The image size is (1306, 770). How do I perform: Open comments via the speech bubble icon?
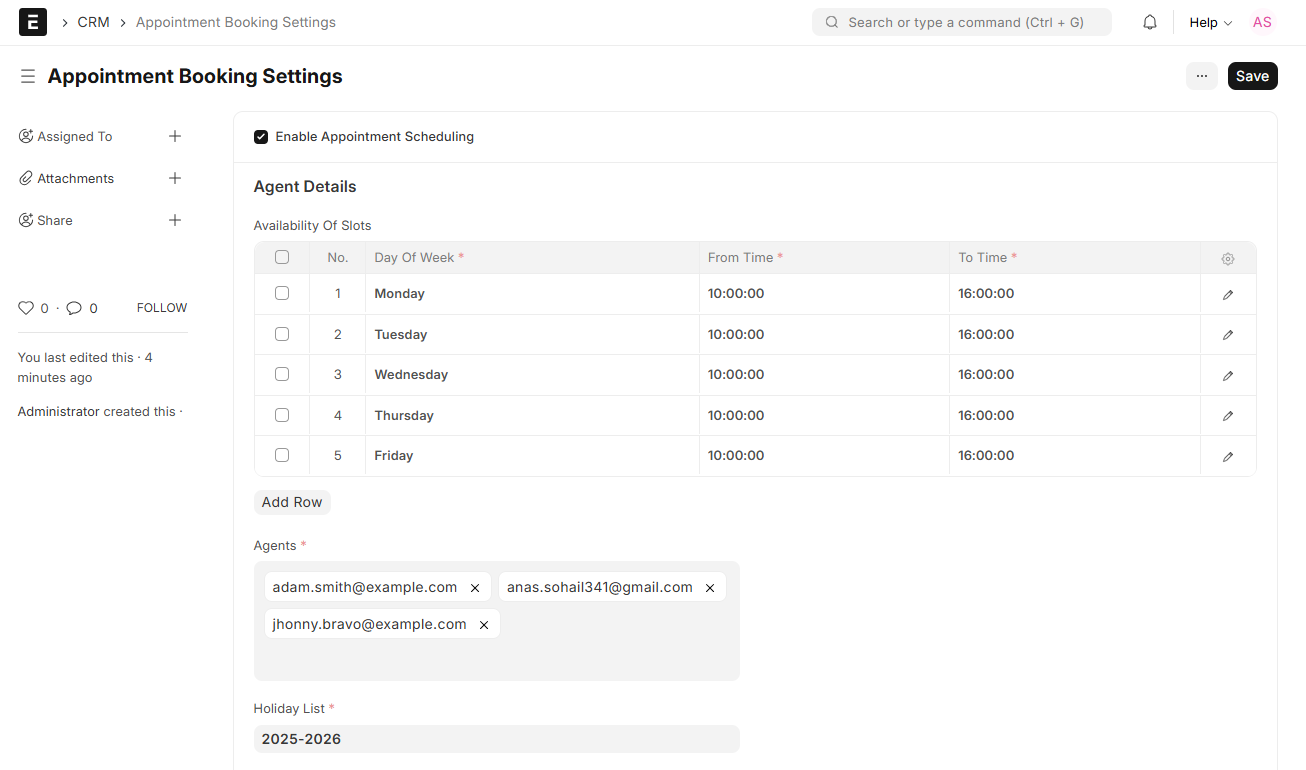[74, 308]
